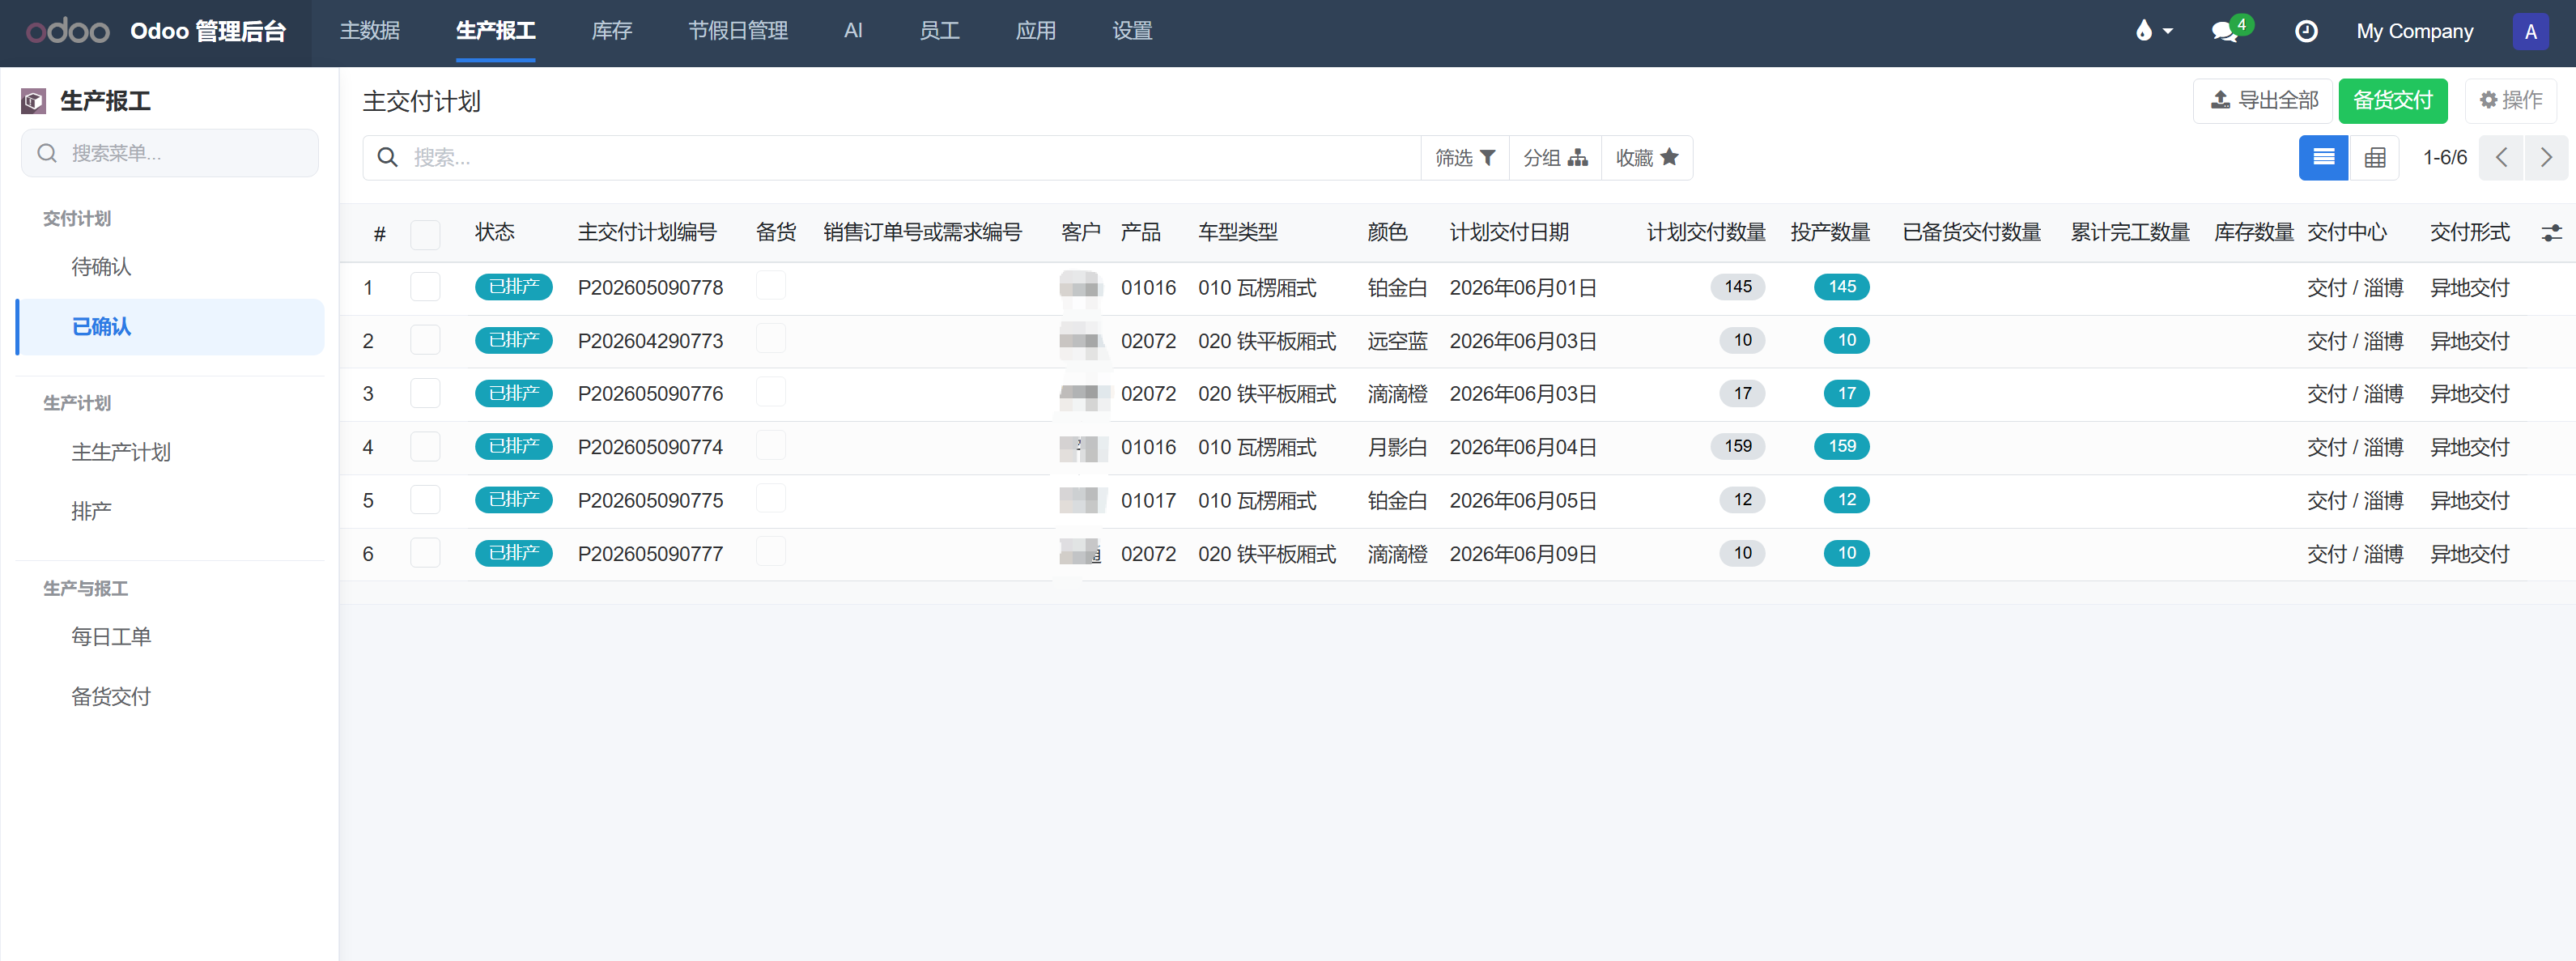Click the teal 投产数量 badge 12
This screenshot has width=2576, height=961.
pos(1846,499)
